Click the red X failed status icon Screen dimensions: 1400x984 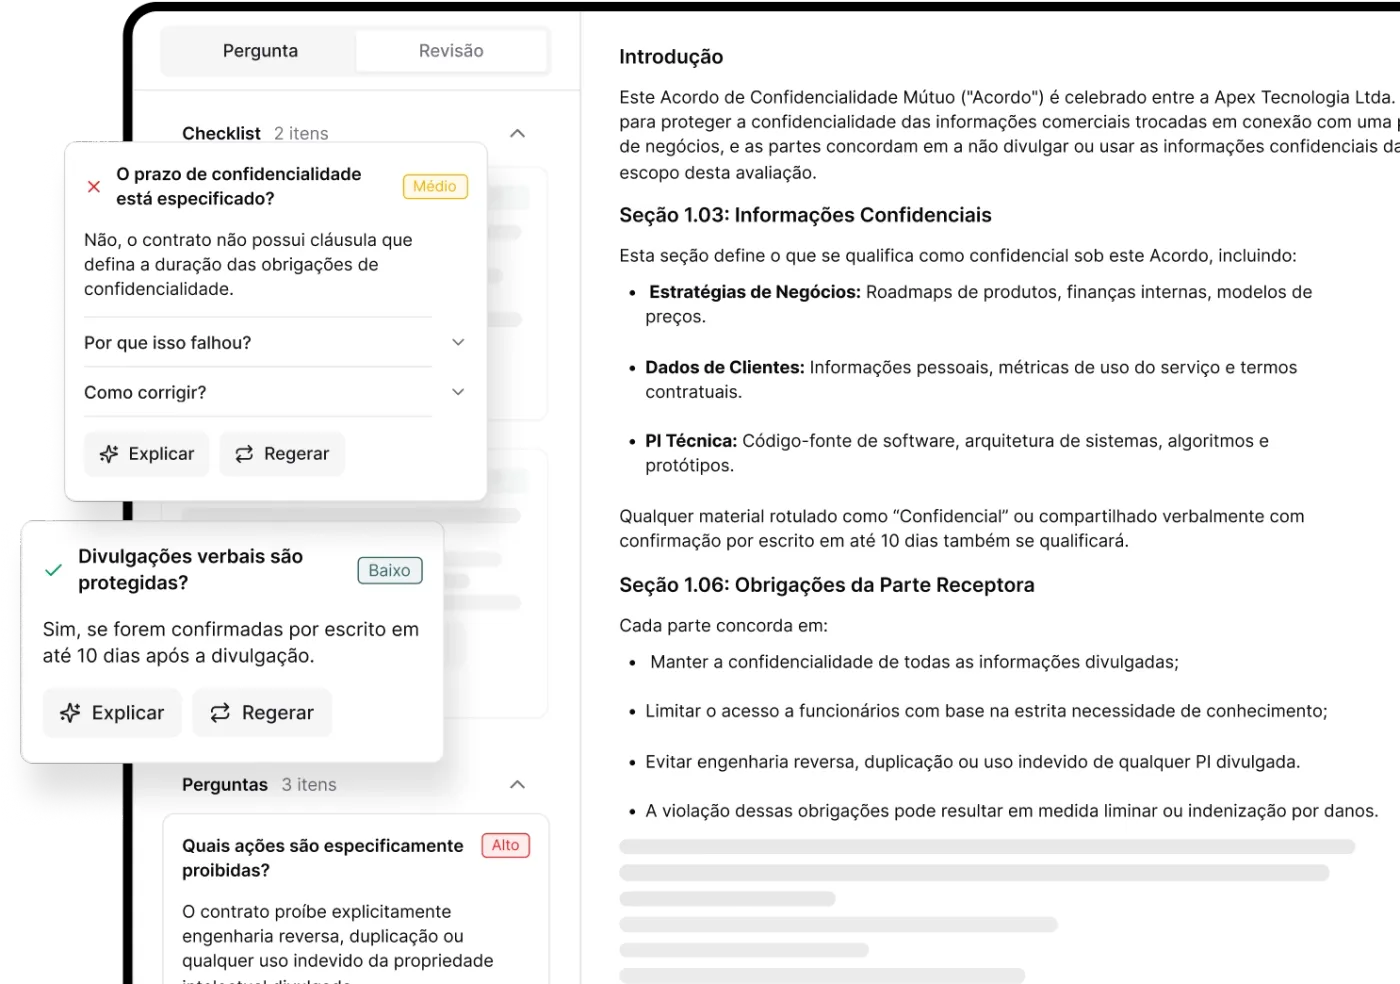[94, 187]
